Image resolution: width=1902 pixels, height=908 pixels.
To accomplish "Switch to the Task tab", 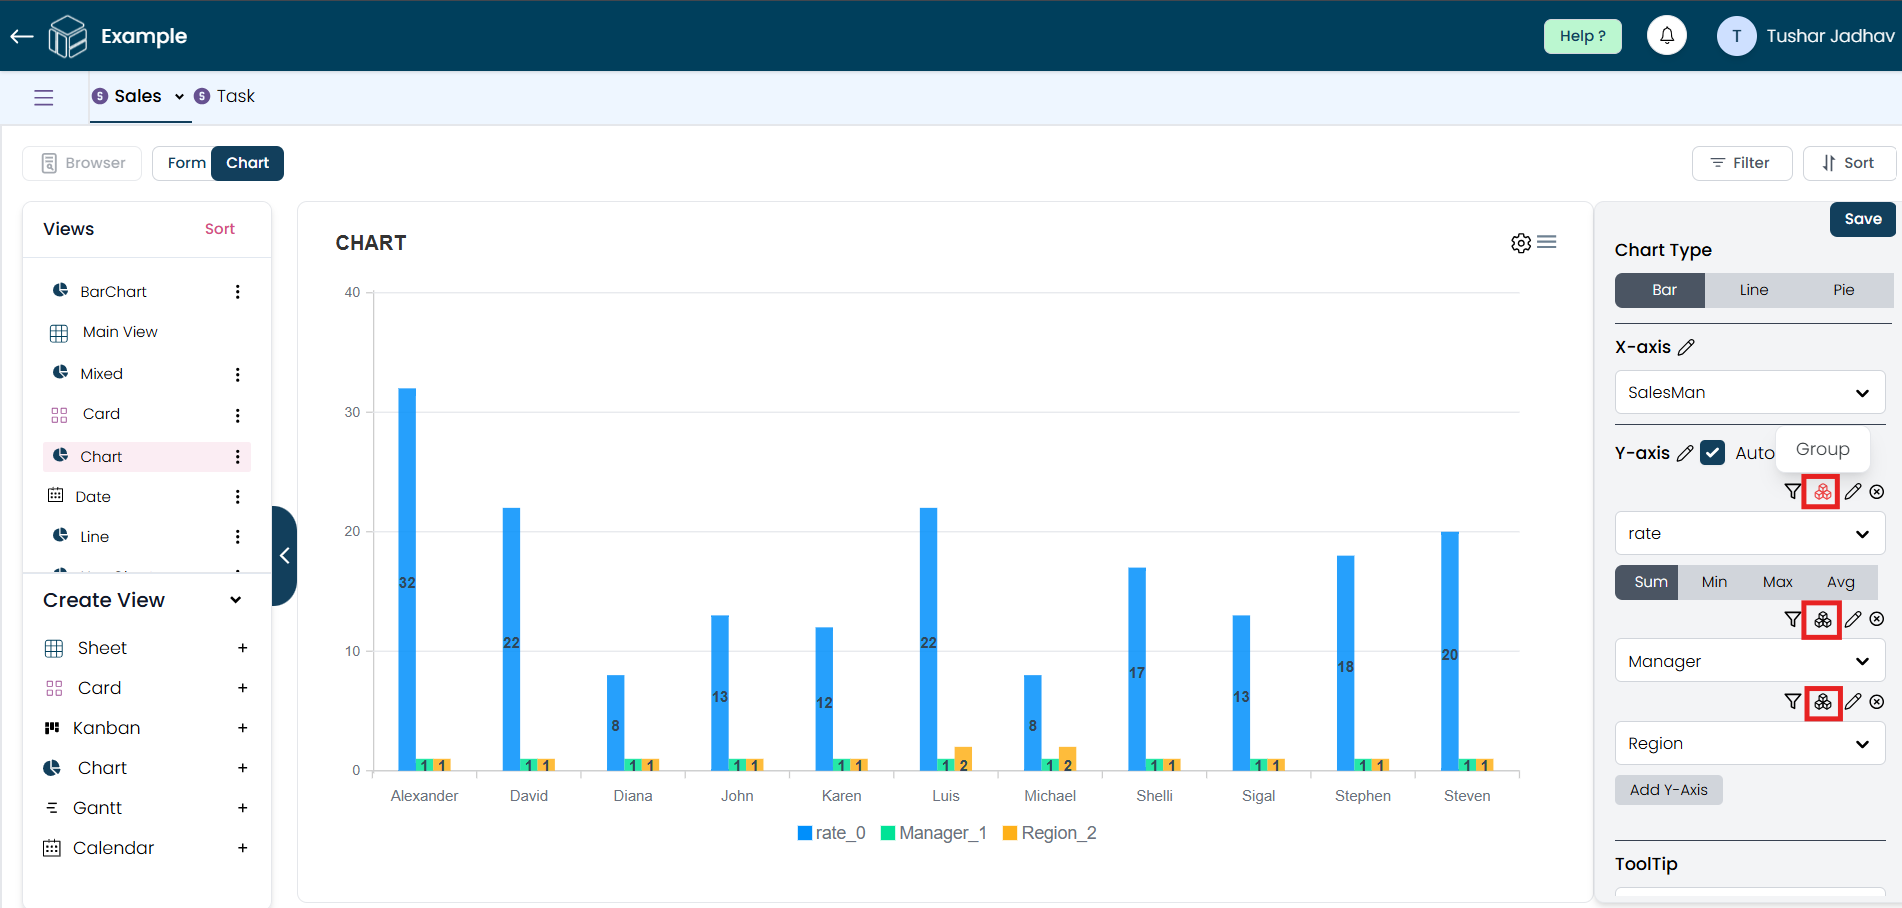I will 235,96.
